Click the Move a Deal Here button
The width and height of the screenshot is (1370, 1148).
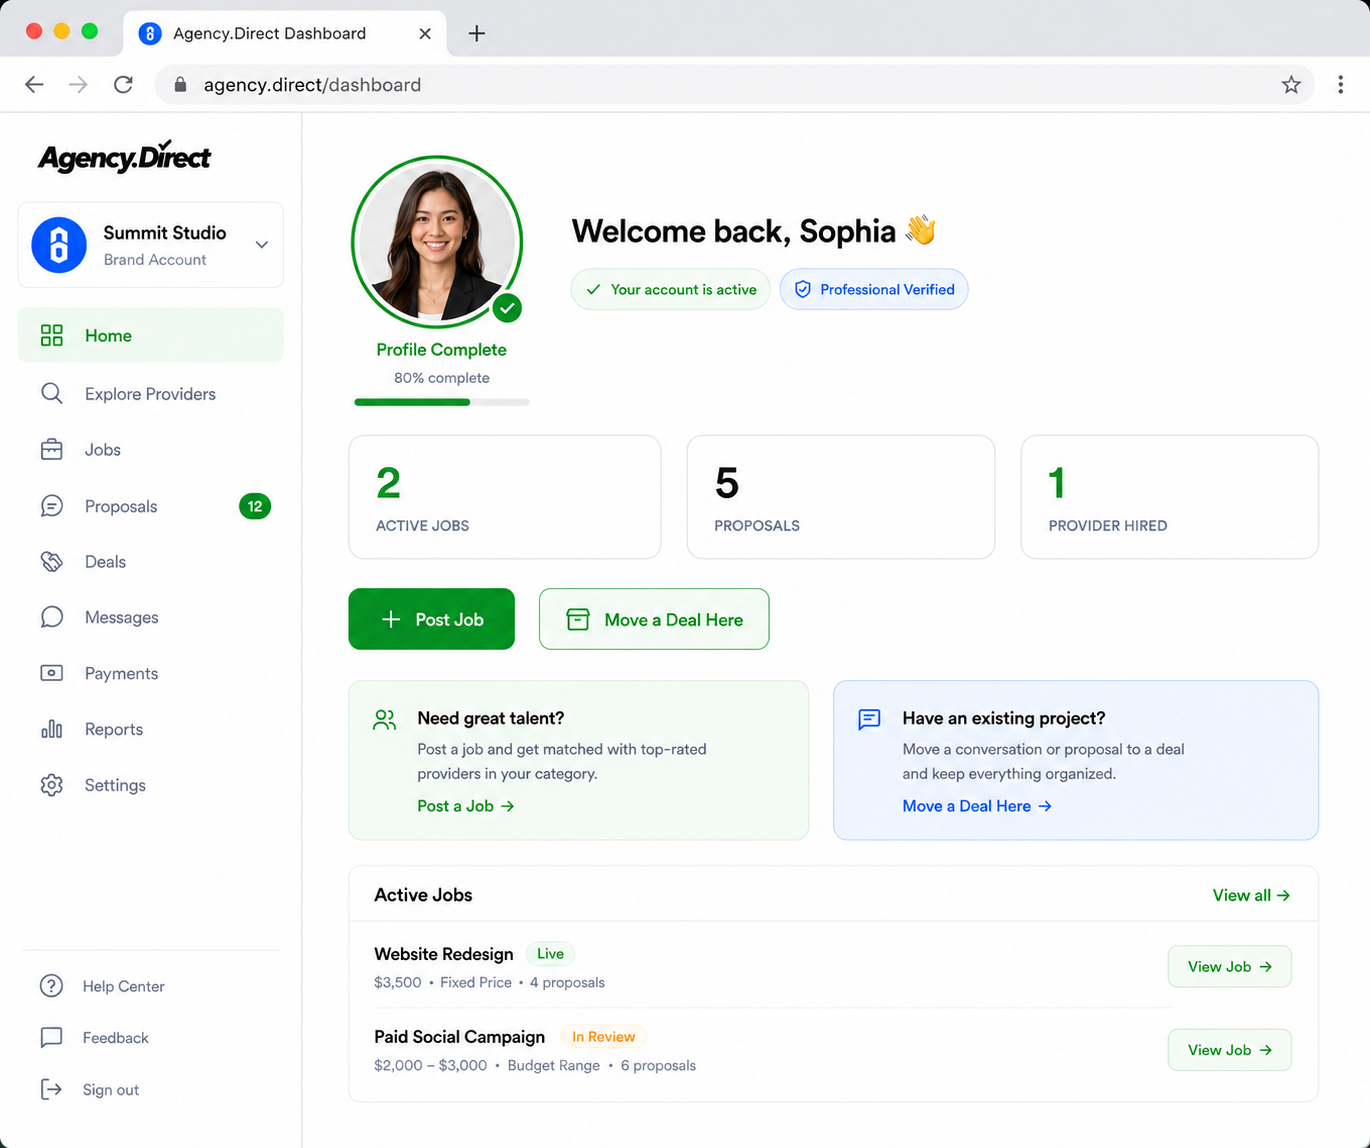654,619
